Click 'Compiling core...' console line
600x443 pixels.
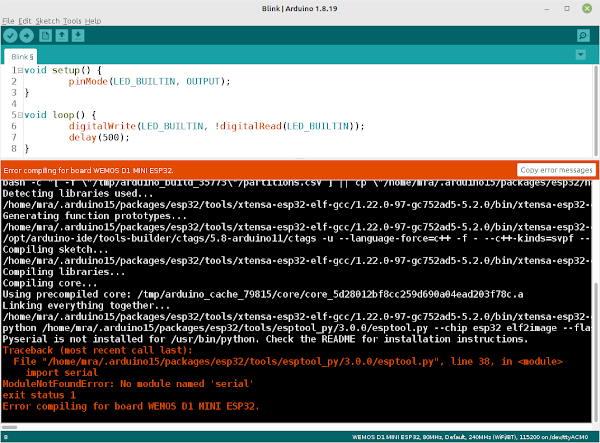click(x=50, y=283)
